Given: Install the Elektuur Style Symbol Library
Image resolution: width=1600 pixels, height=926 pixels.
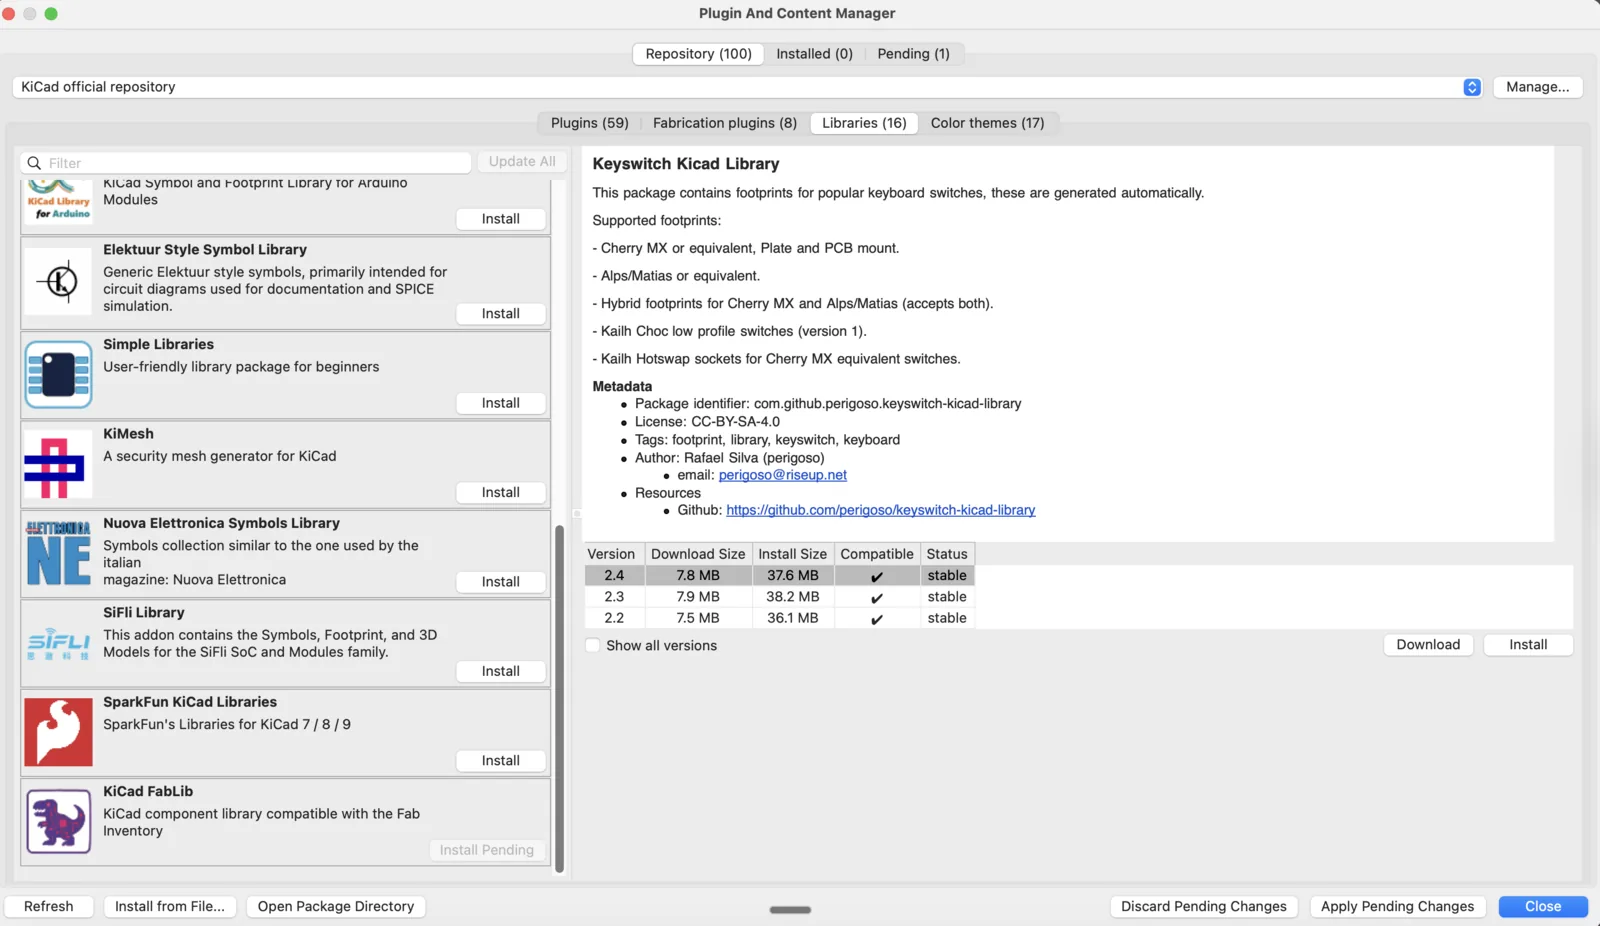Looking at the screenshot, I should point(501,314).
